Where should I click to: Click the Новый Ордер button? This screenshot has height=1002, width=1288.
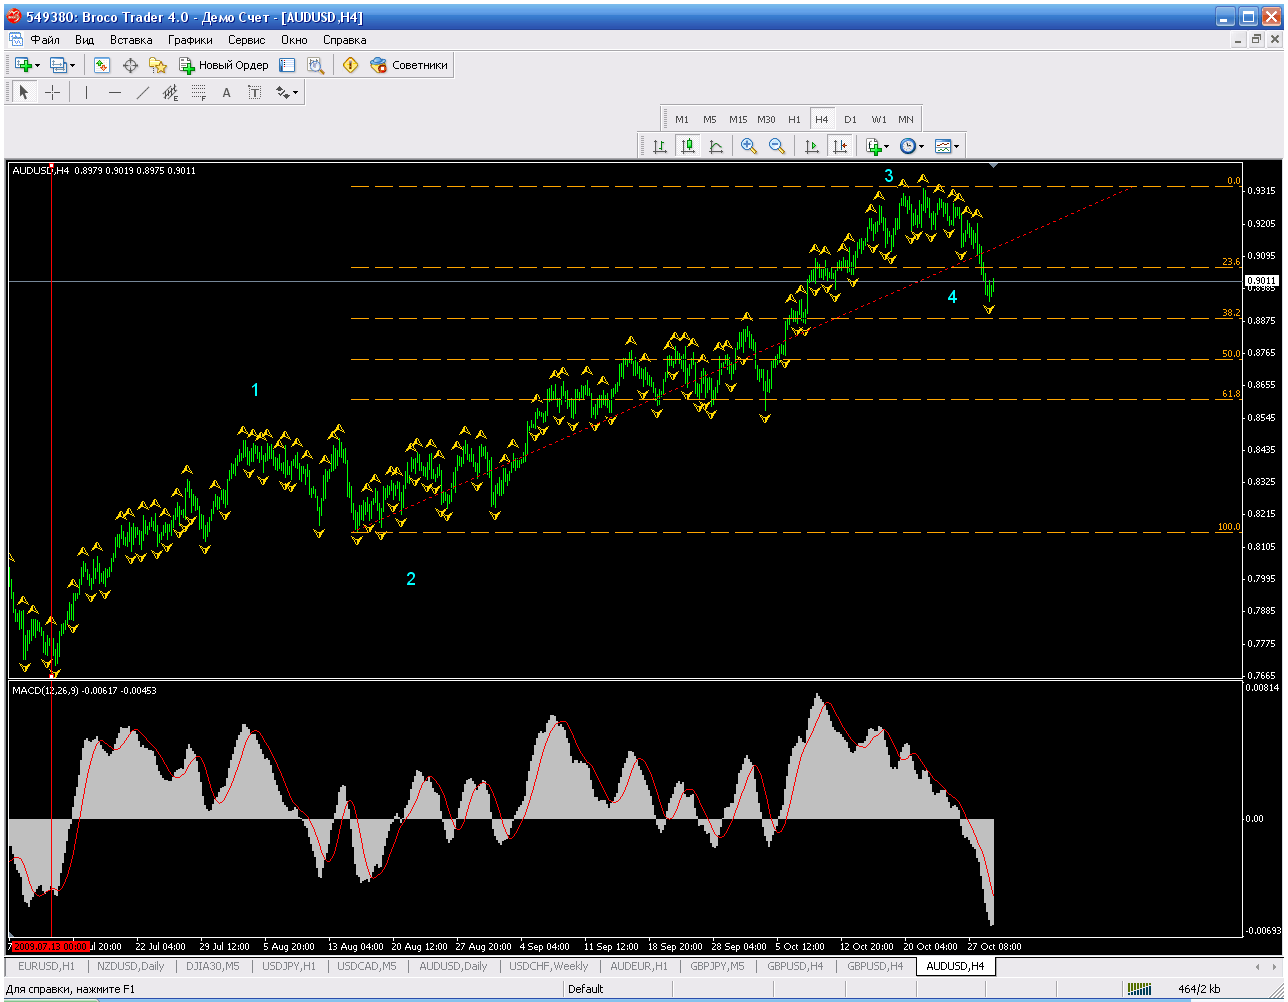click(x=224, y=65)
